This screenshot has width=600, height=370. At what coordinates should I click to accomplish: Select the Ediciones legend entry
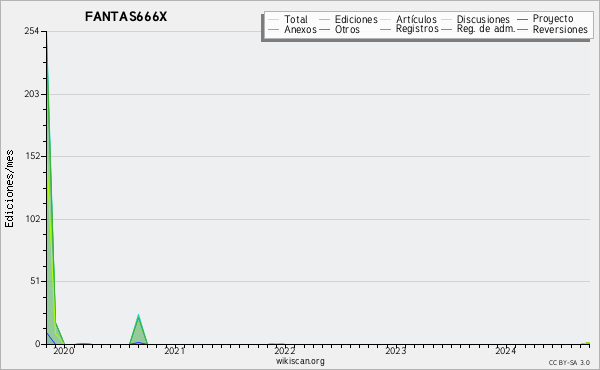(348, 19)
